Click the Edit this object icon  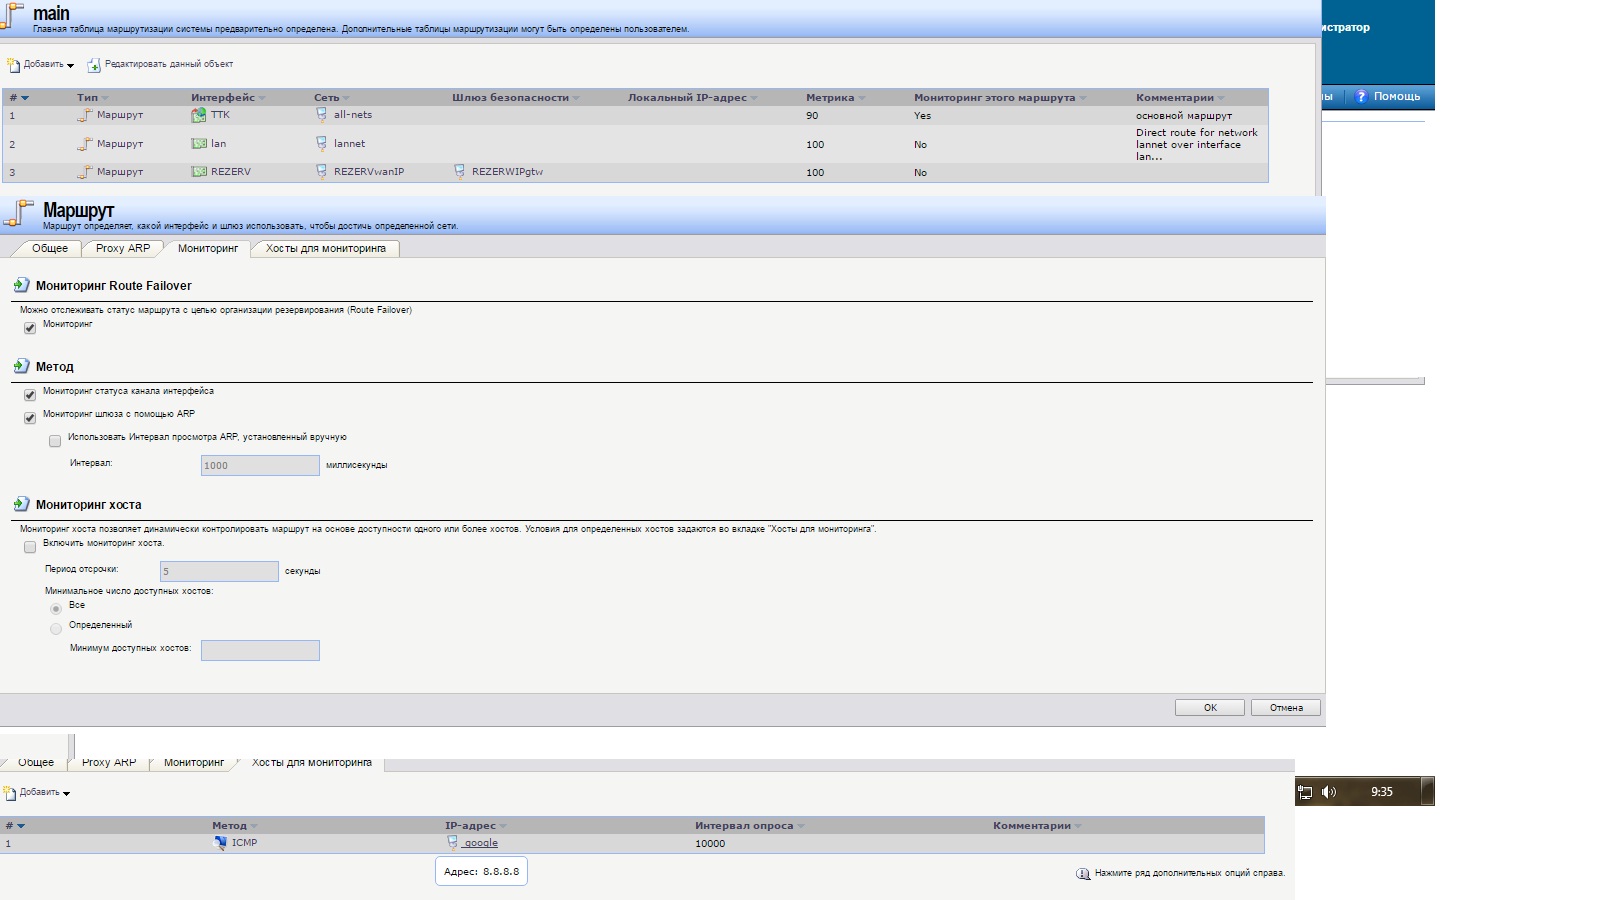(94, 65)
